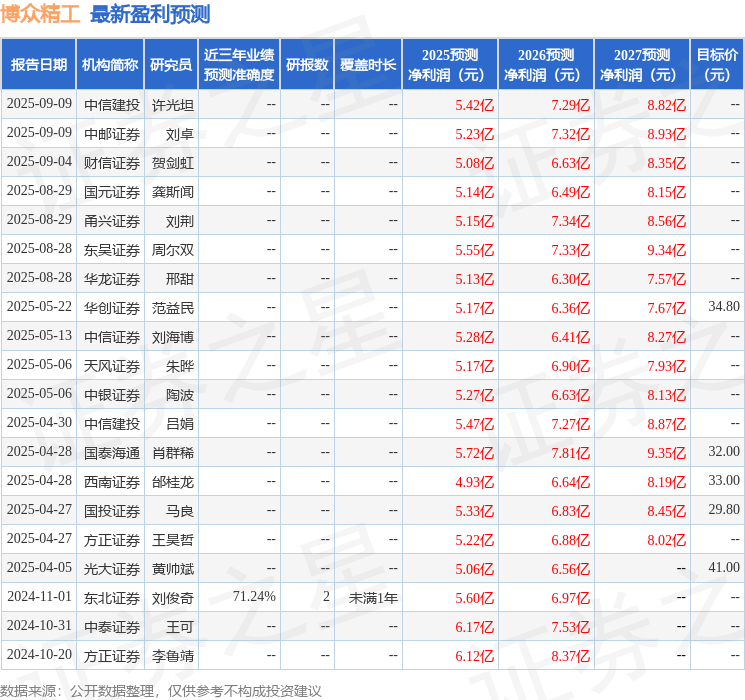Viewport: 745px width, 700px height.
Task: Click institution 中邮证券
Action: click(112, 134)
